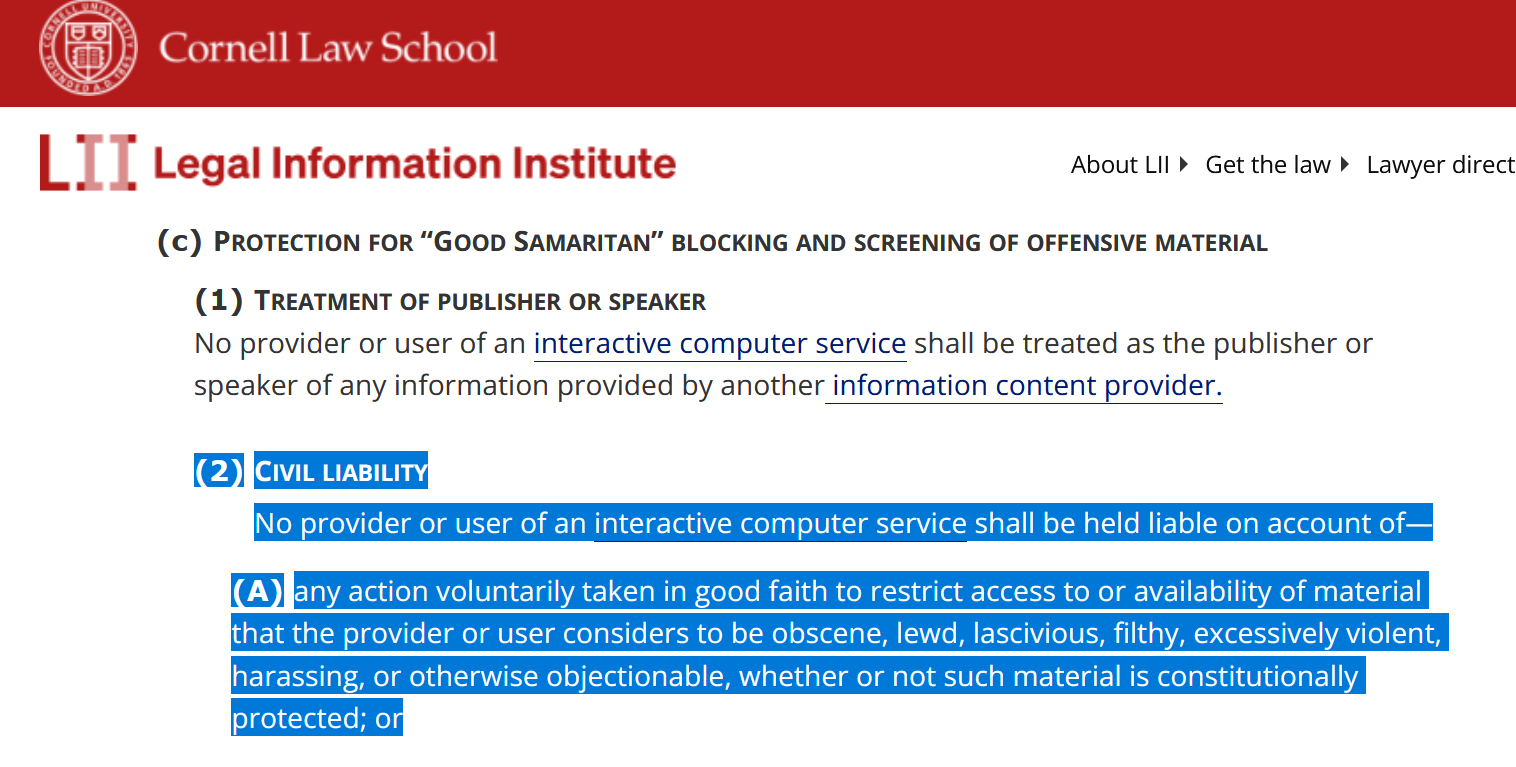Expand the Get the law dropdown arrow

[x=1345, y=164]
